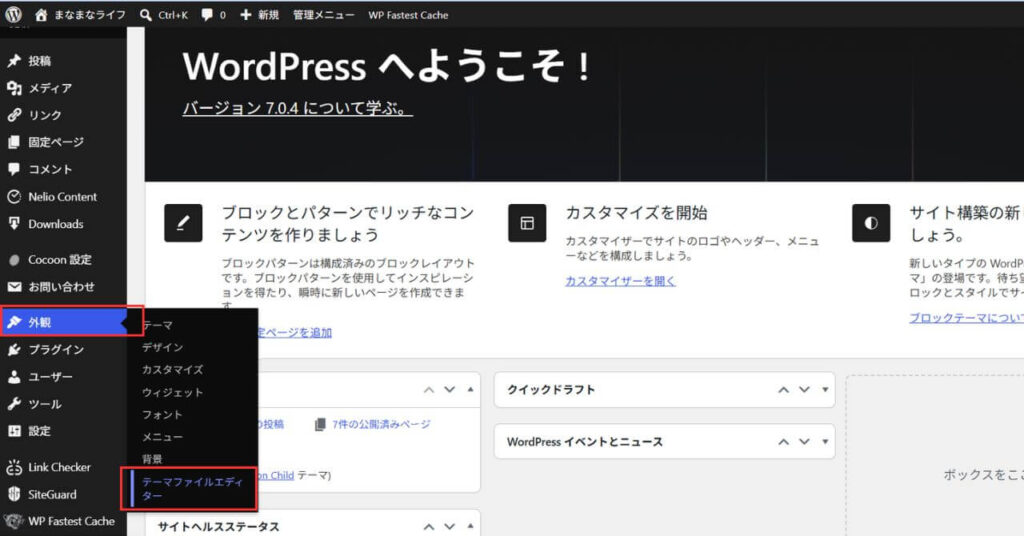Select フォント in 外観 submenu
Viewport: 1024px width, 536px height.
[x=162, y=415]
